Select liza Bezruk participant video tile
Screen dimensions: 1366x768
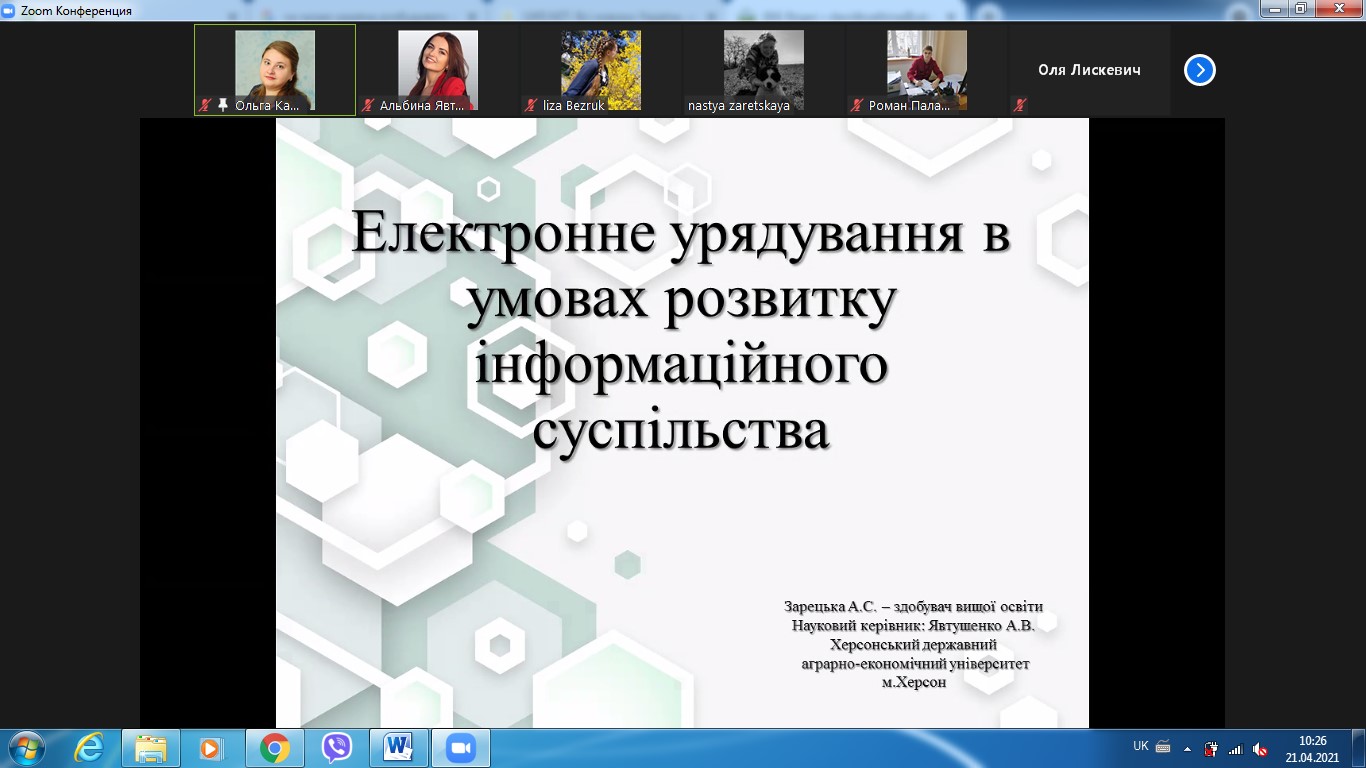click(601, 70)
